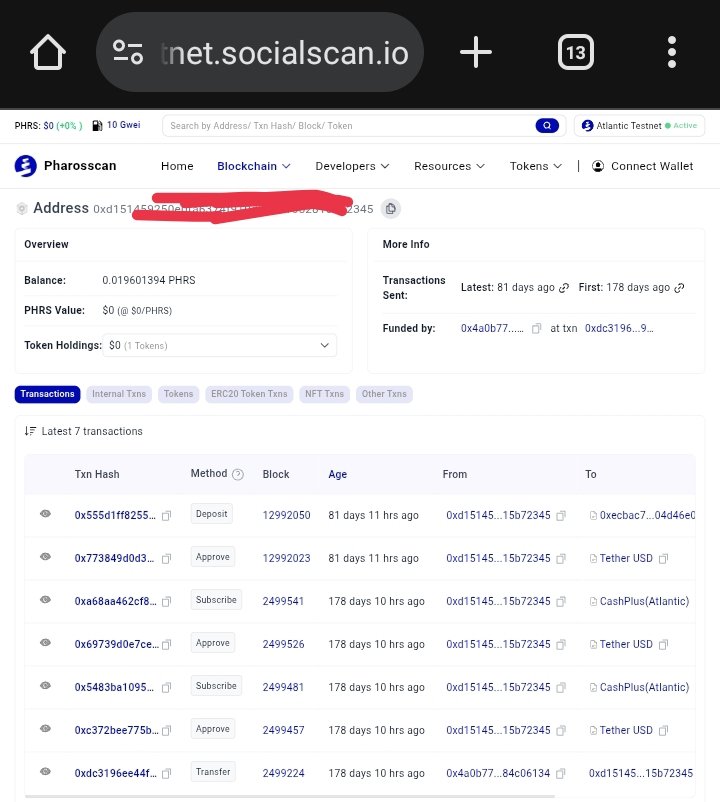720x802 pixels.
Task: Open first sent transaction link icon
Action: (x=679, y=288)
